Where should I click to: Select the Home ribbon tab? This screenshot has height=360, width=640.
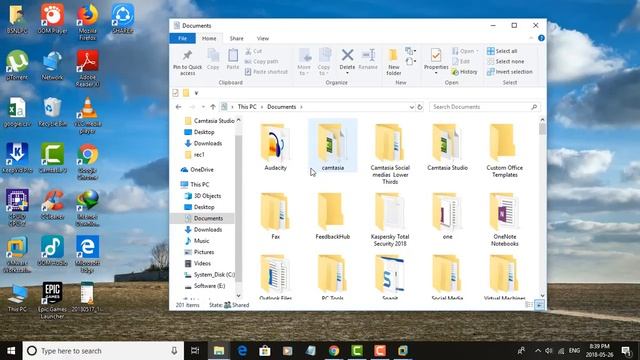pyautogui.click(x=209, y=38)
